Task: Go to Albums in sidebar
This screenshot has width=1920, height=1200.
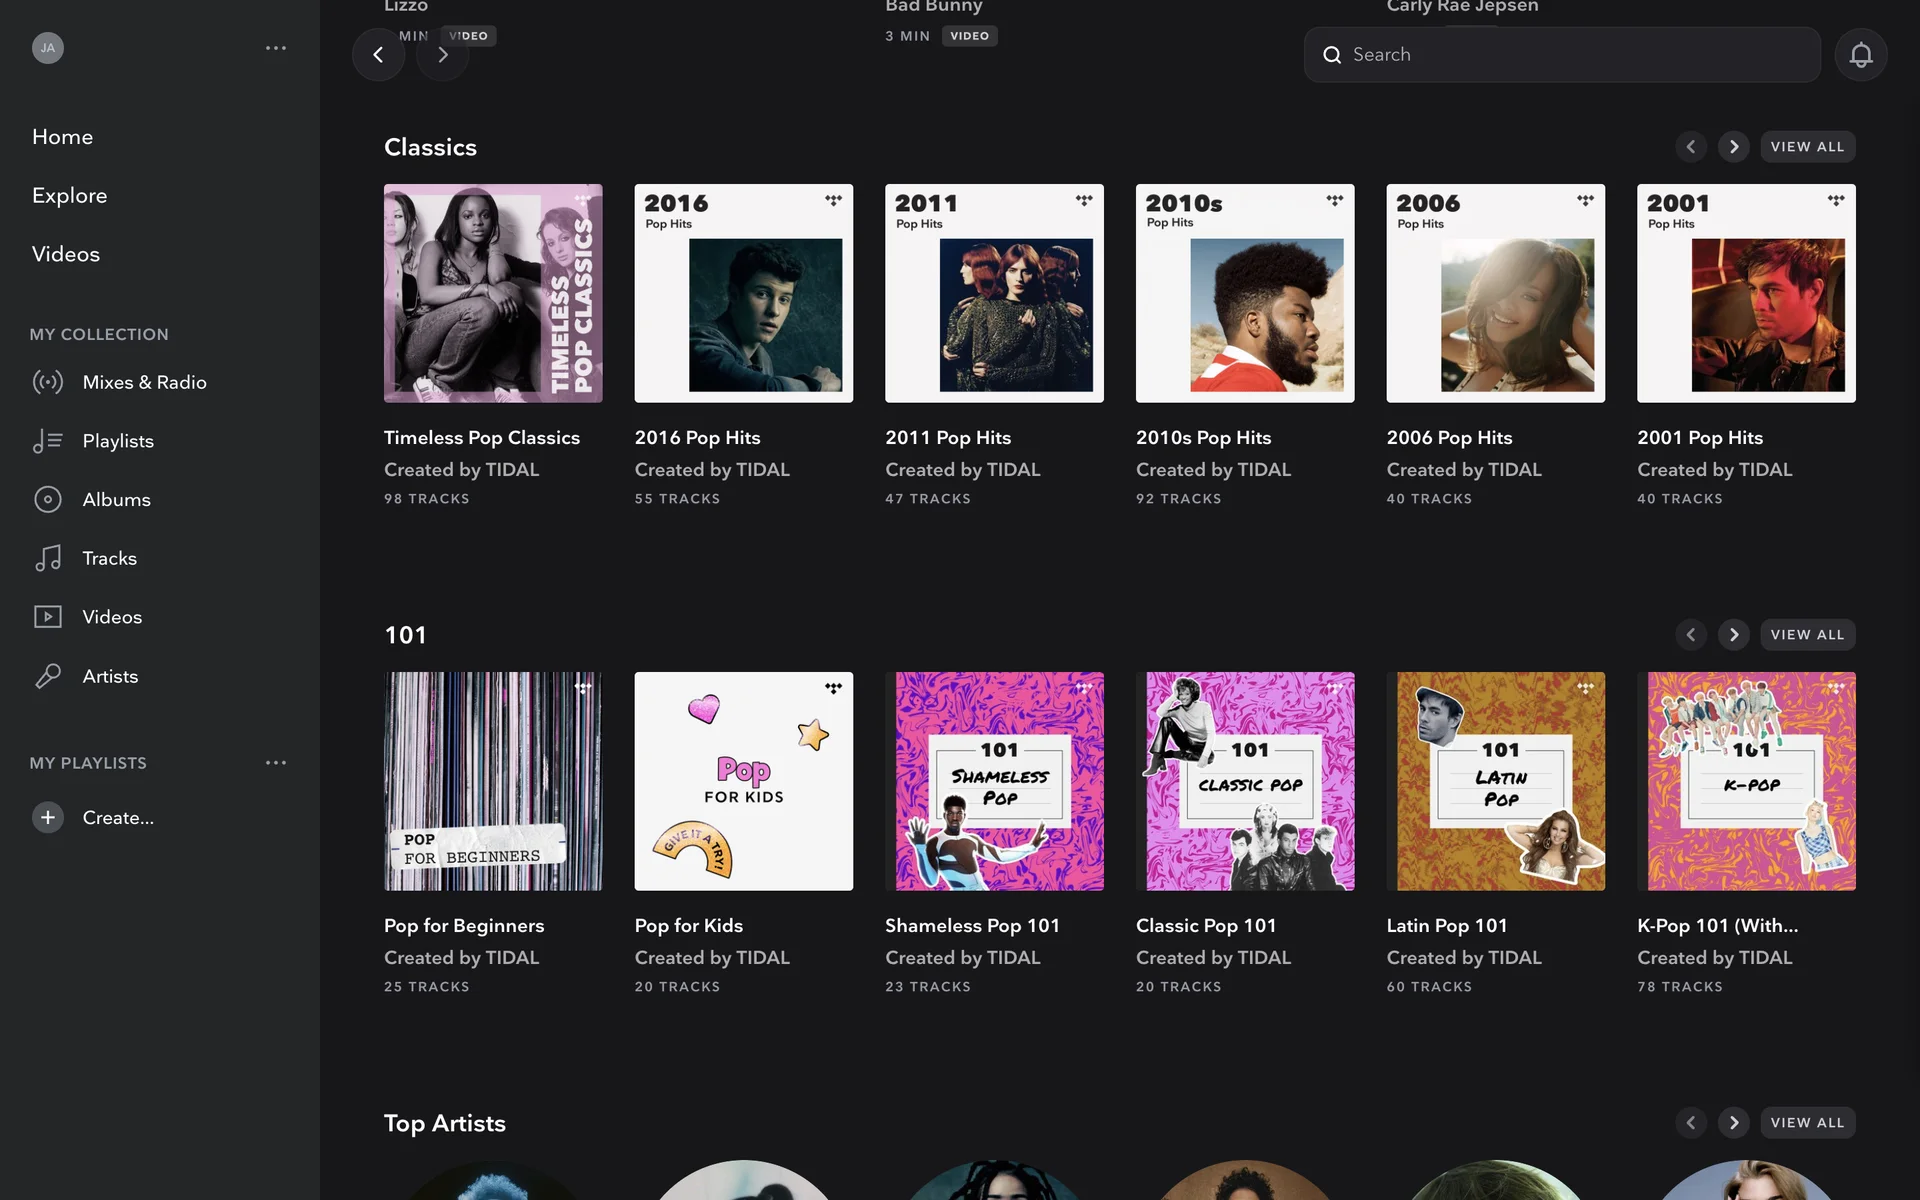Action: (116, 499)
